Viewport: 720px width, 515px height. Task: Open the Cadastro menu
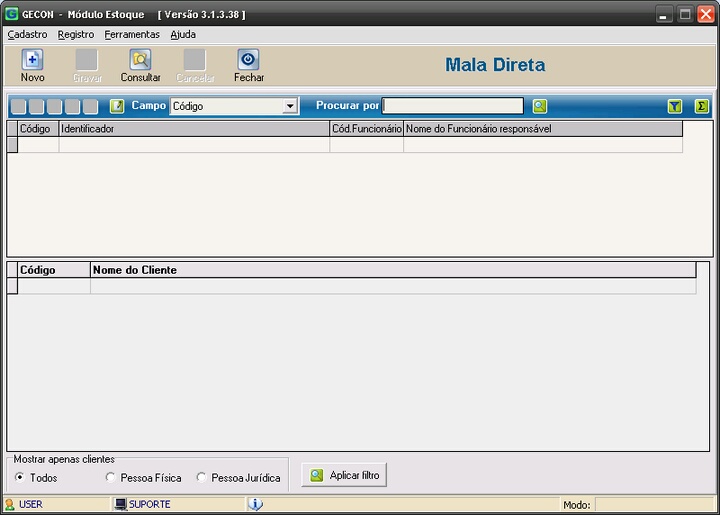(x=27, y=34)
